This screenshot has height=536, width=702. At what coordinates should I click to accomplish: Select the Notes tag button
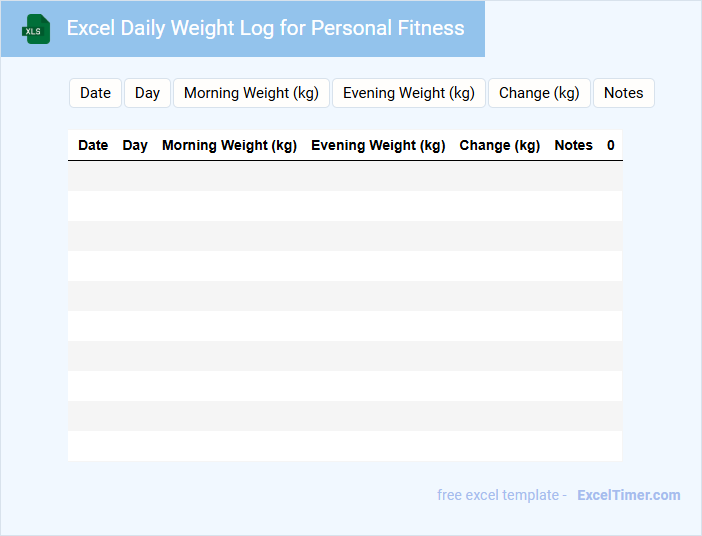point(623,93)
